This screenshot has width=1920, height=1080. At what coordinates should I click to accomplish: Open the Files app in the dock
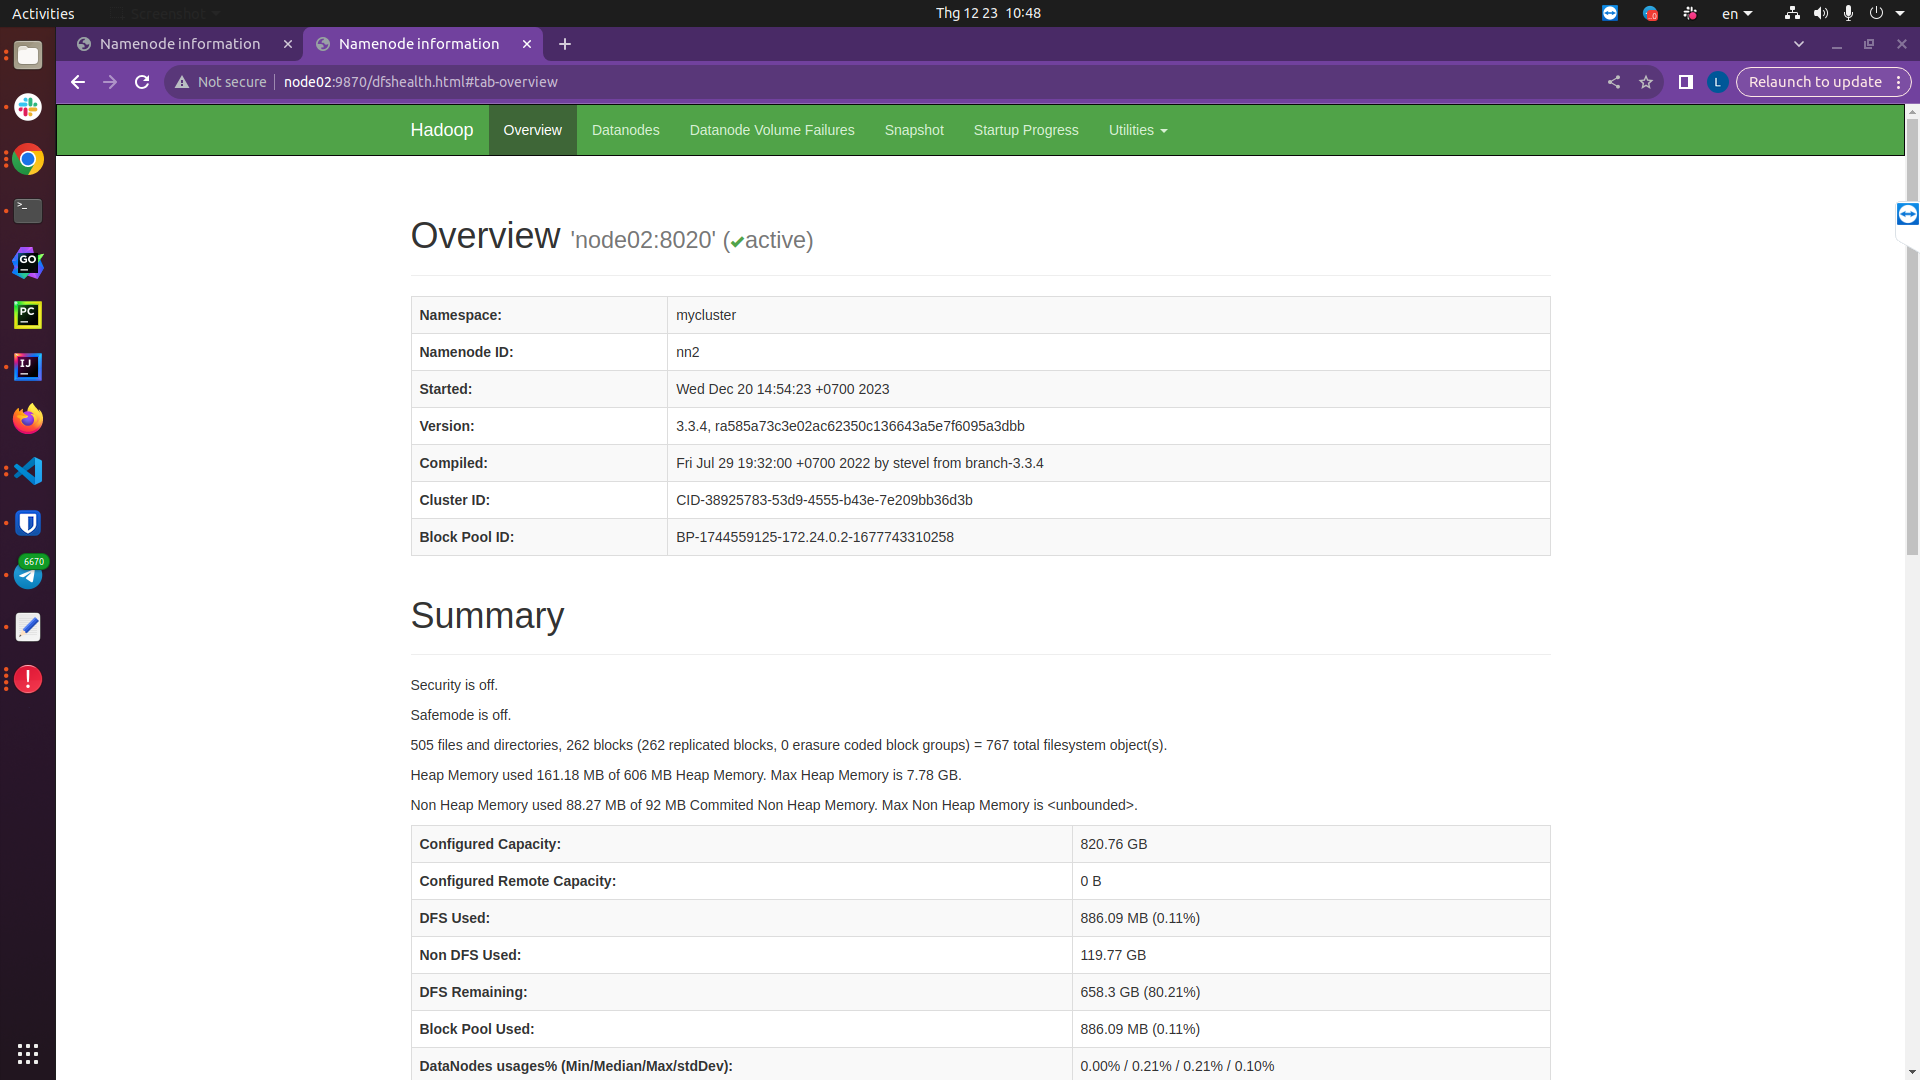(x=28, y=55)
